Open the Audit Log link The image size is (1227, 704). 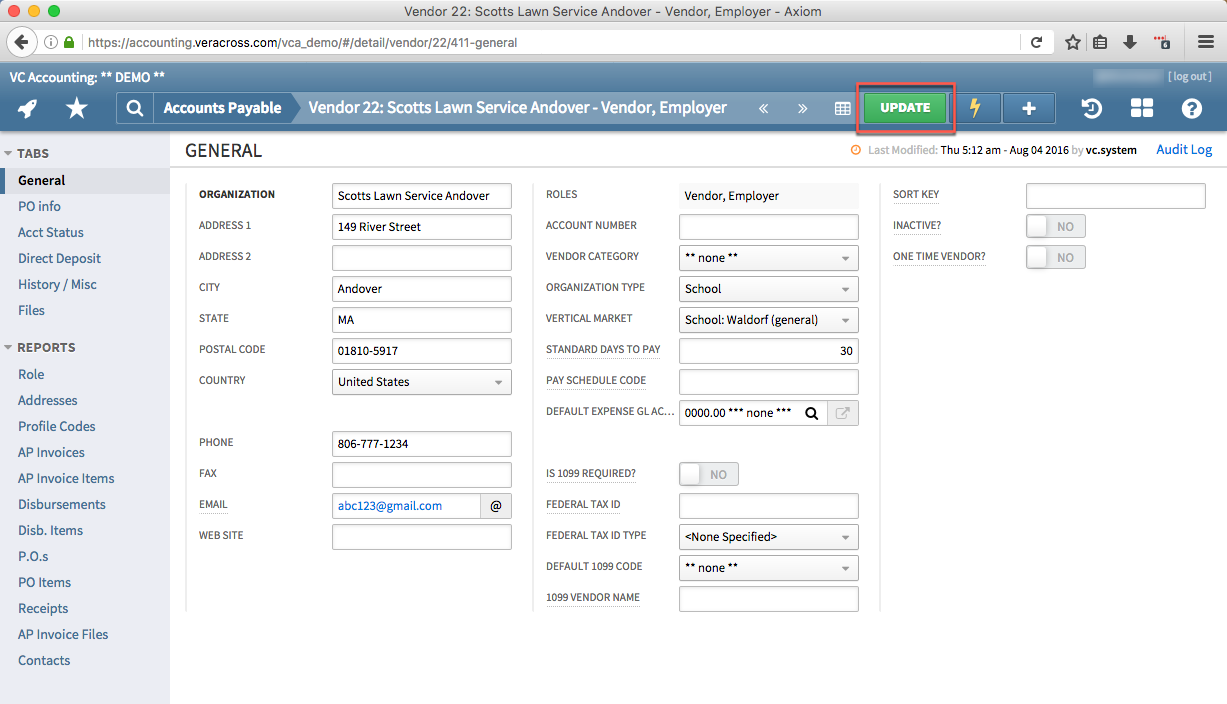pos(1184,149)
